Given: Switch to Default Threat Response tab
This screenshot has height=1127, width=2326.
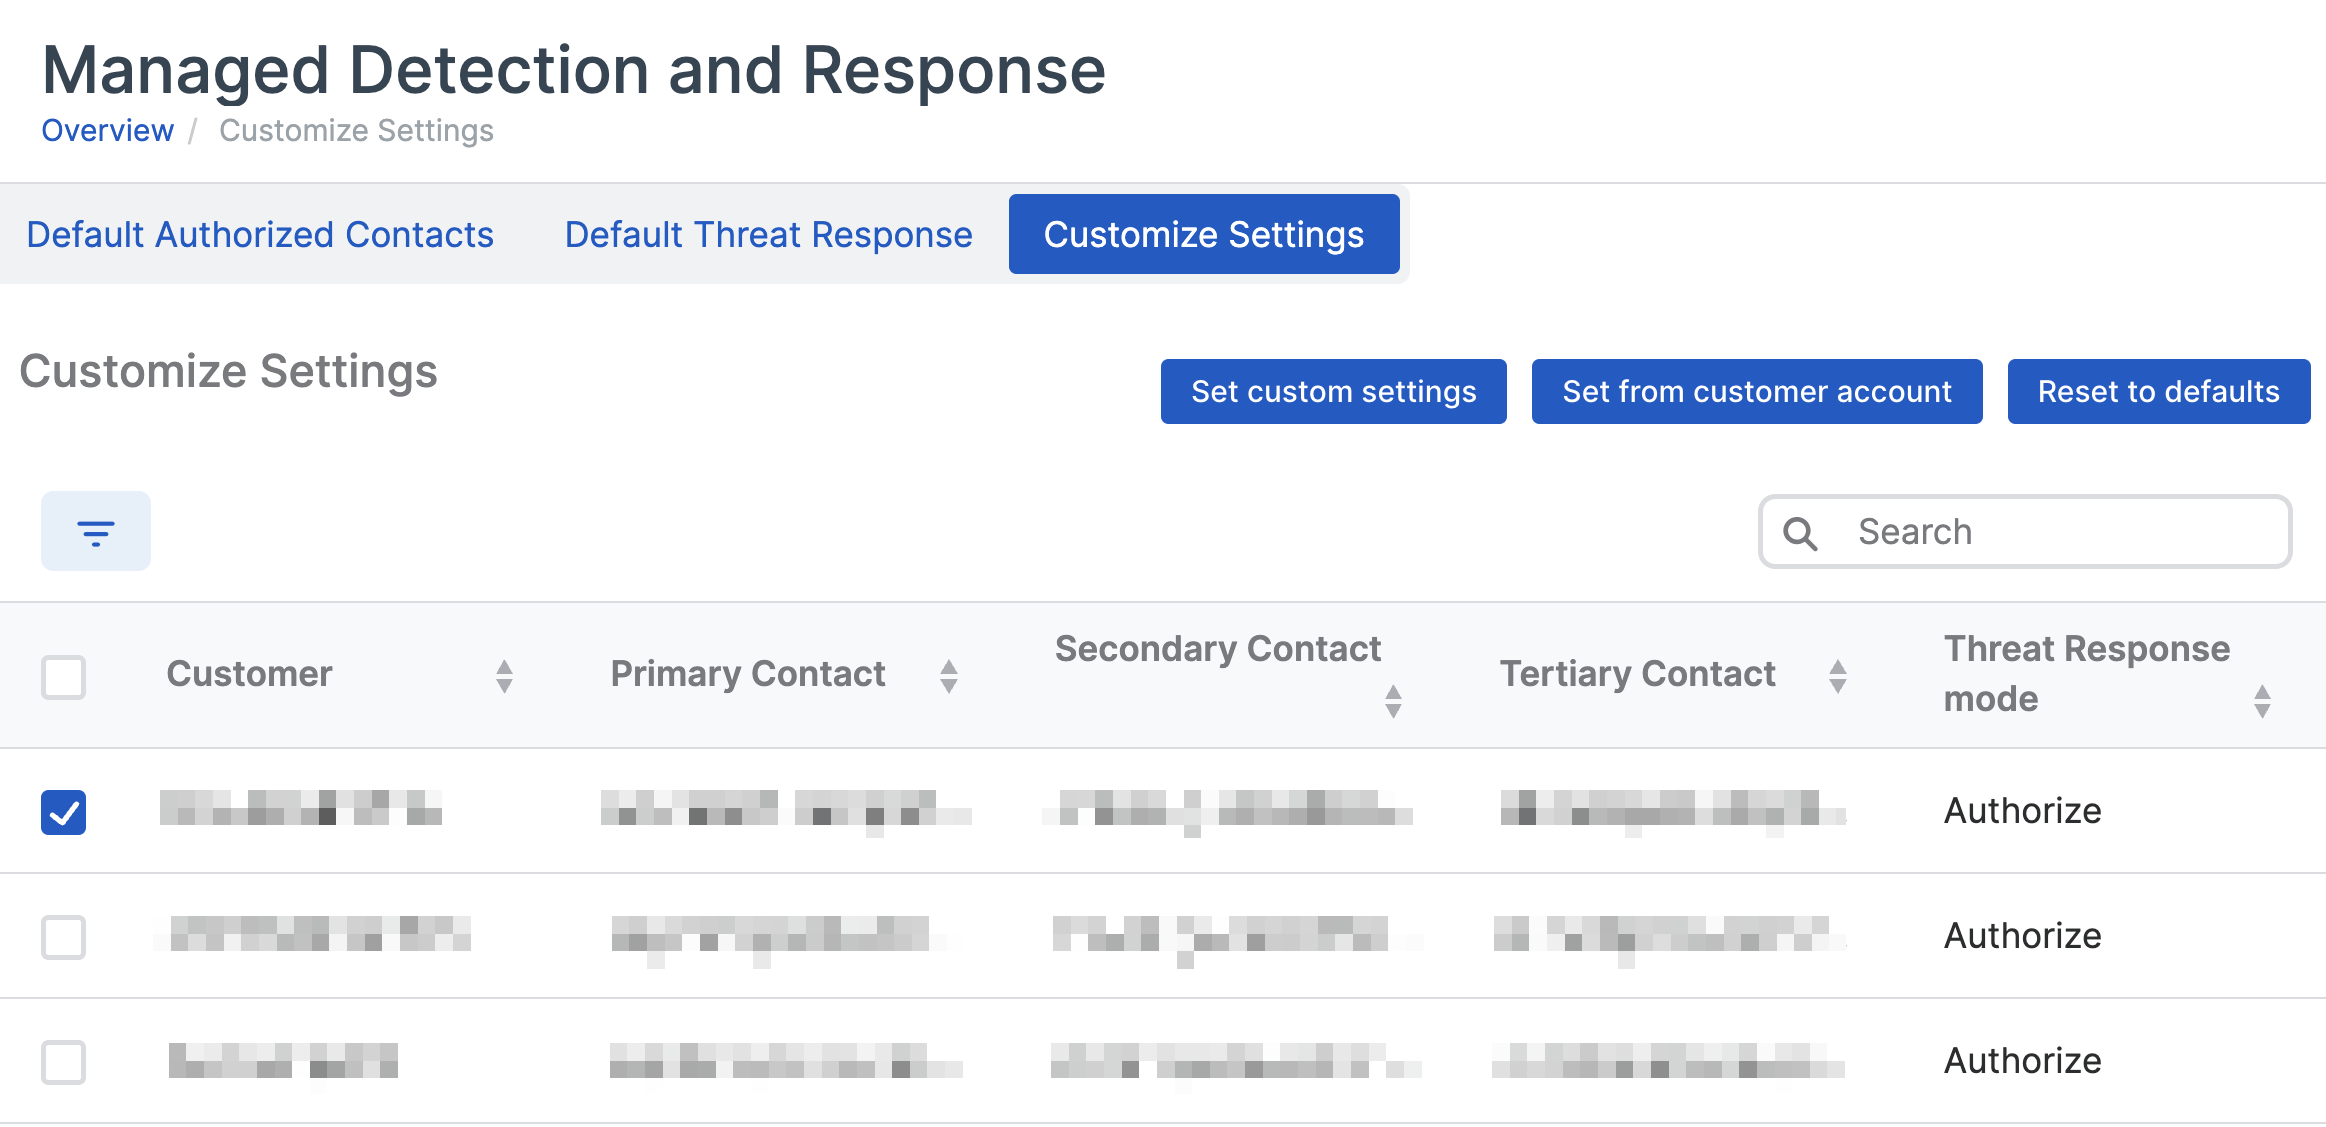Looking at the screenshot, I should [768, 234].
